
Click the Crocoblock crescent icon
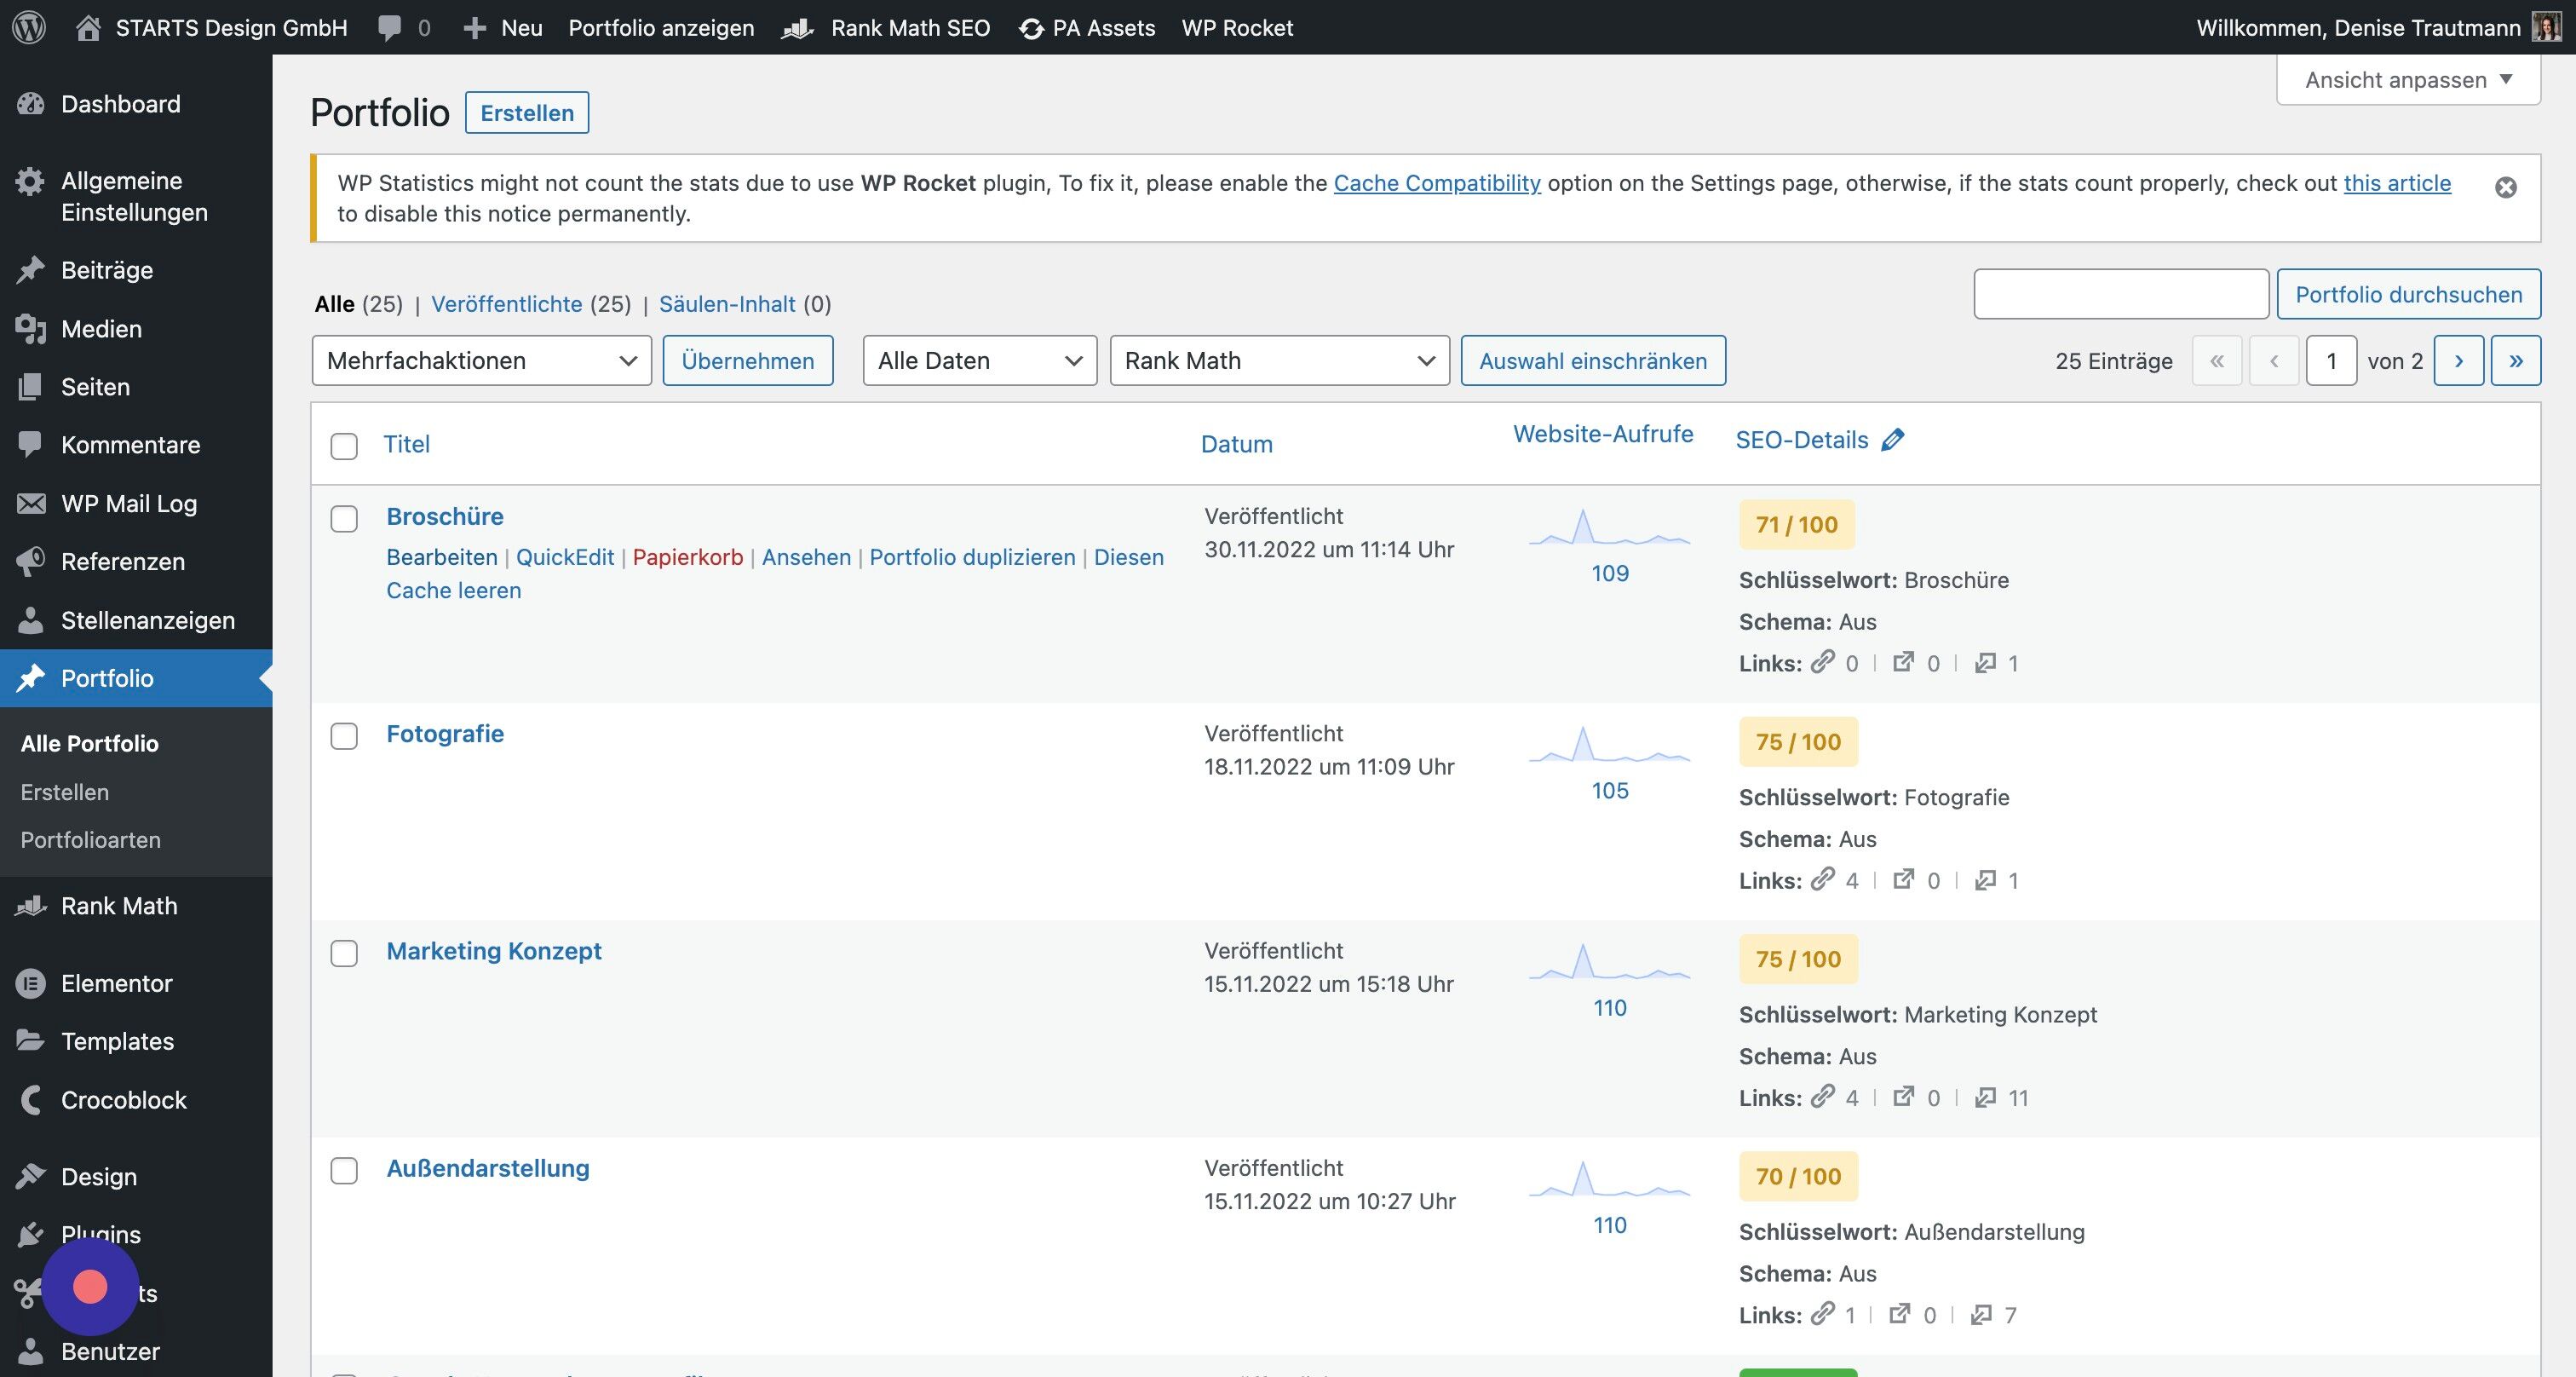31,1100
